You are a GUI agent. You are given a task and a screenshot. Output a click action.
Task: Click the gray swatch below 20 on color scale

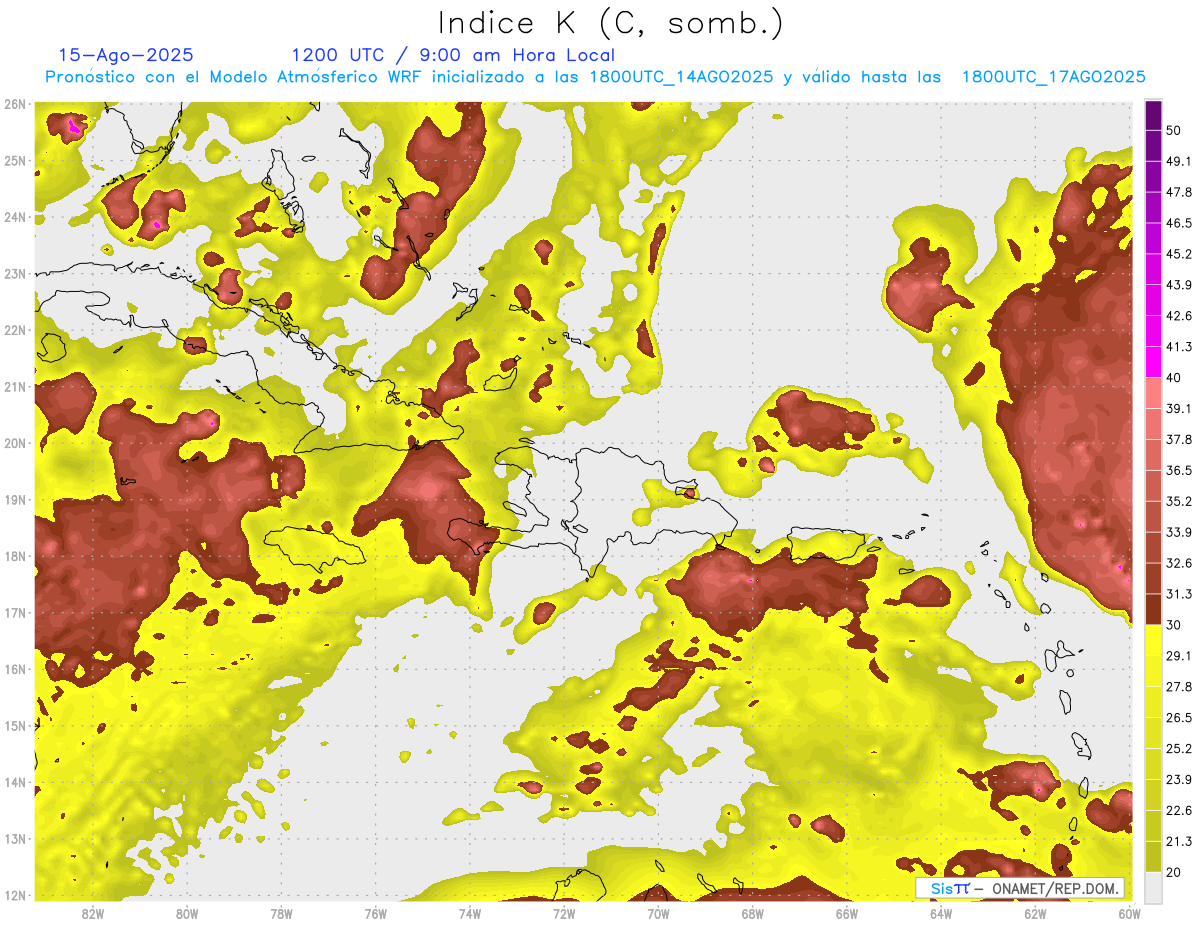(x=1153, y=887)
